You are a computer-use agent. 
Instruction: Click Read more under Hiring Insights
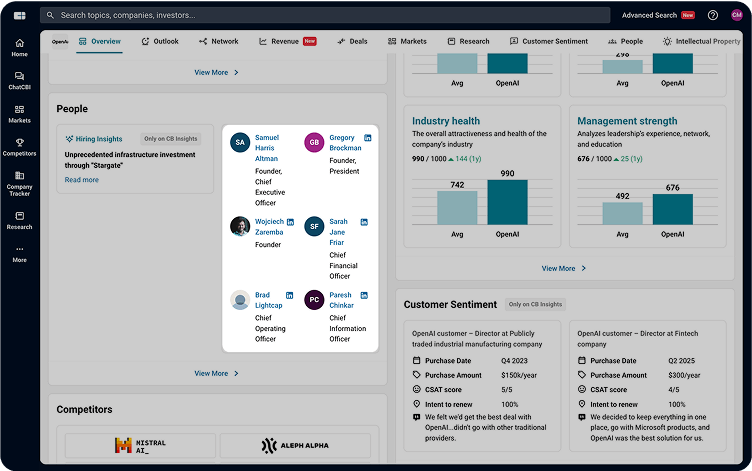pos(82,180)
